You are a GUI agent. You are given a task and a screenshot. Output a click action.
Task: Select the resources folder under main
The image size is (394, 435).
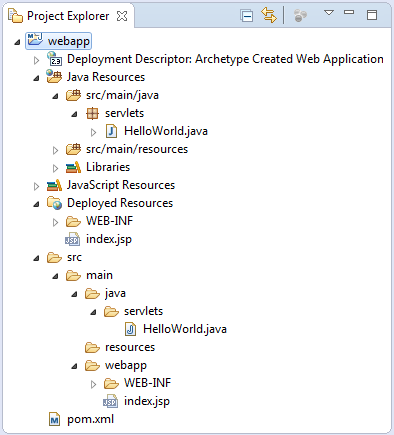[130, 347]
